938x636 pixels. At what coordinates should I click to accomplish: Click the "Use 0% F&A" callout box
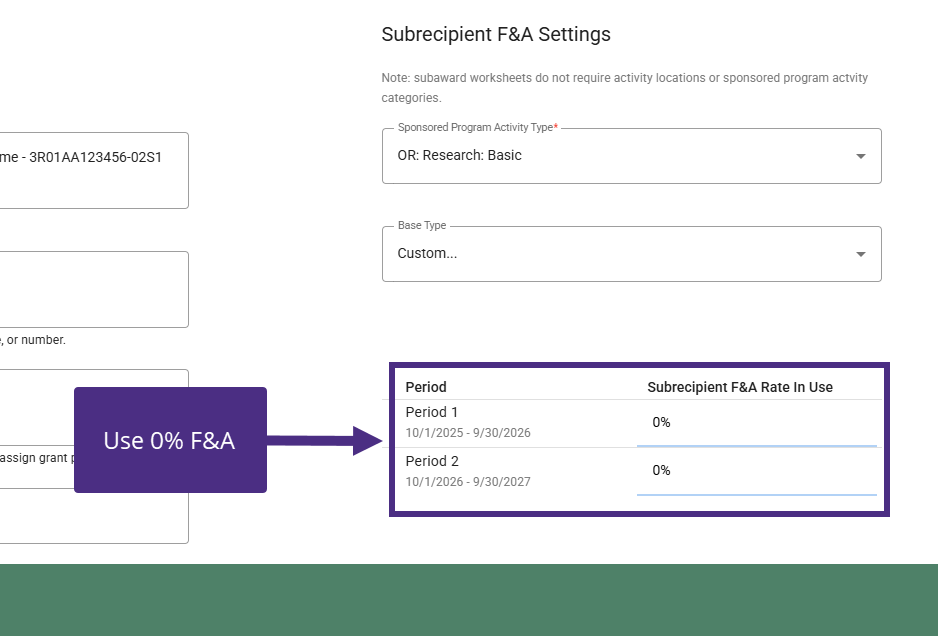coord(170,440)
